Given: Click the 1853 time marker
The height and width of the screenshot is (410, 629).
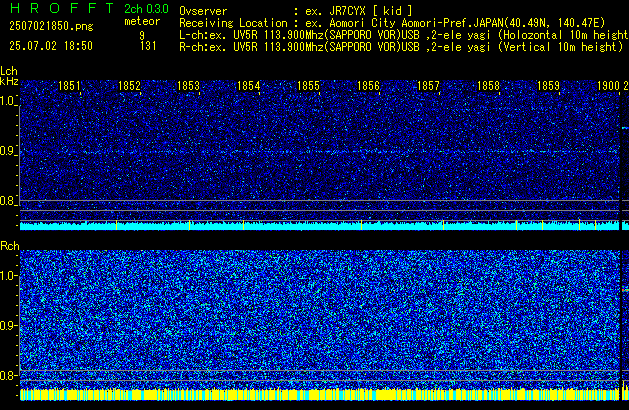Looking at the screenshot, I should [x=189, y=86].
